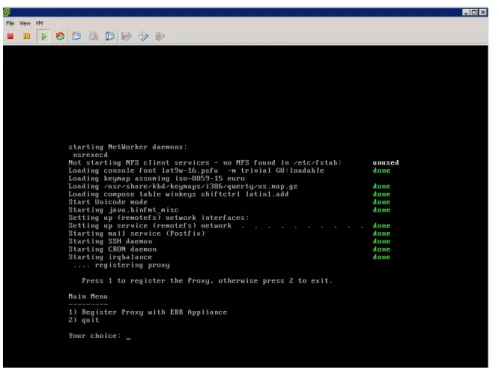Image resolution: width=499 pixels, height=368 pixels.
Task: Click the white 'unused' status text
Action: [x=386, y=163]
